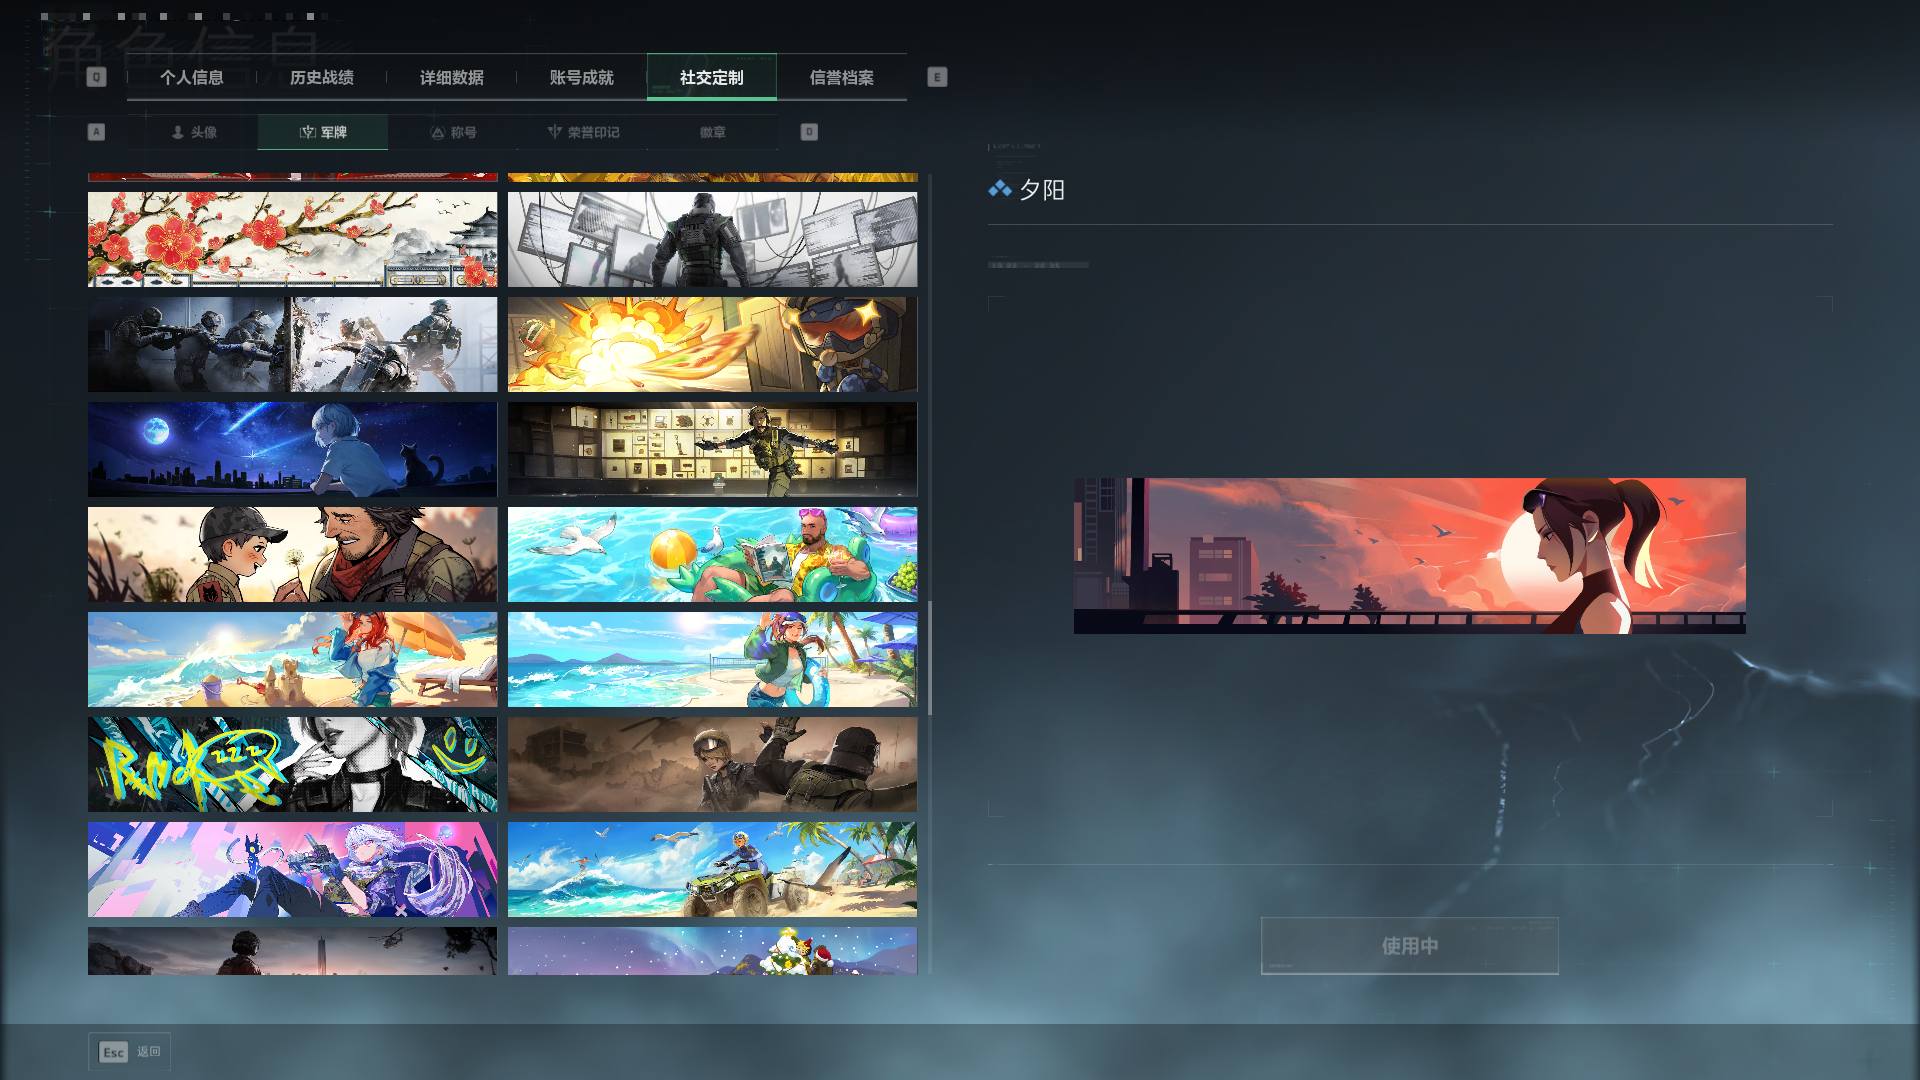Viewport: 1920px width, 1080px height.
Task: Select the ATV on beach banner
Action: pyautogui.click(x=712, y=870)
